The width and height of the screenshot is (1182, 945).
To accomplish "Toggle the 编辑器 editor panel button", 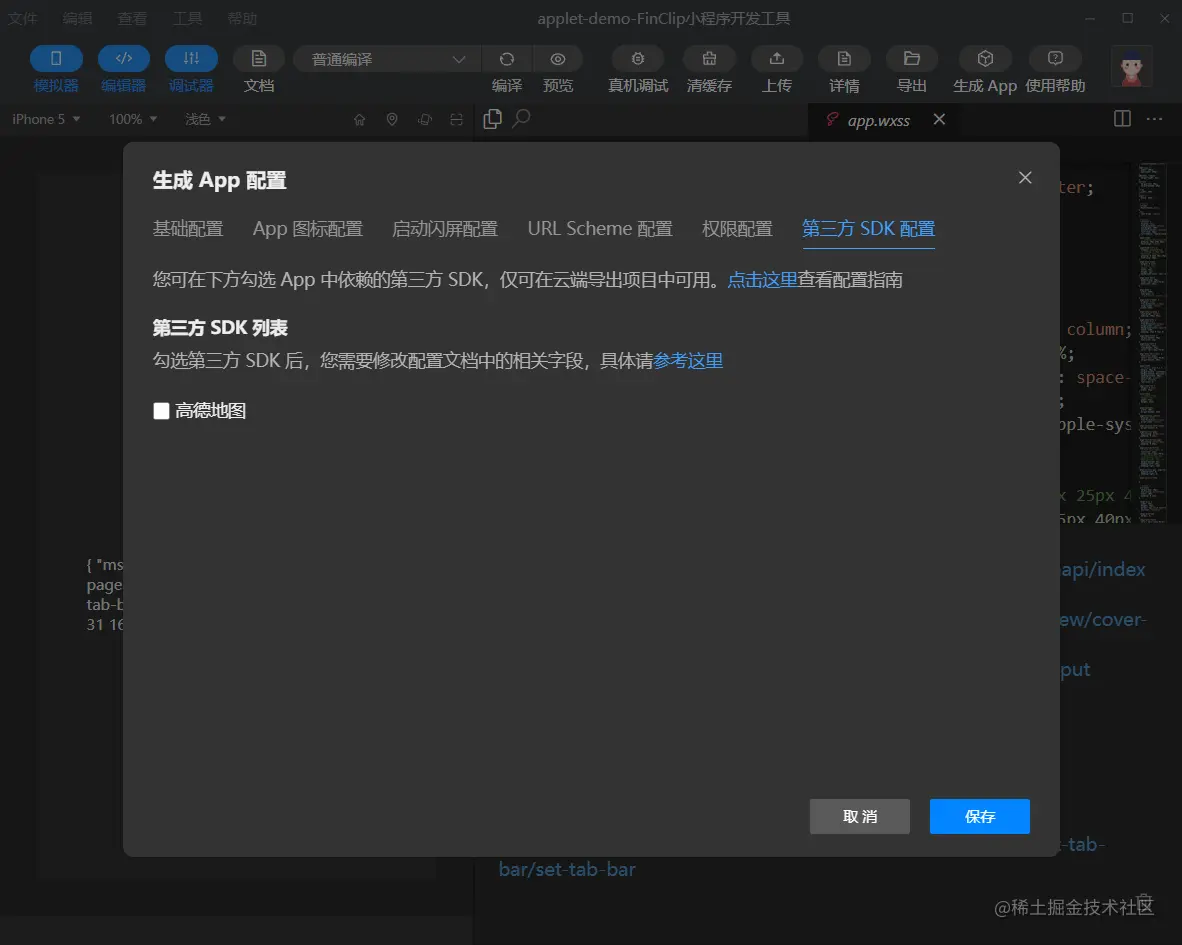I will tap(124, 59).
